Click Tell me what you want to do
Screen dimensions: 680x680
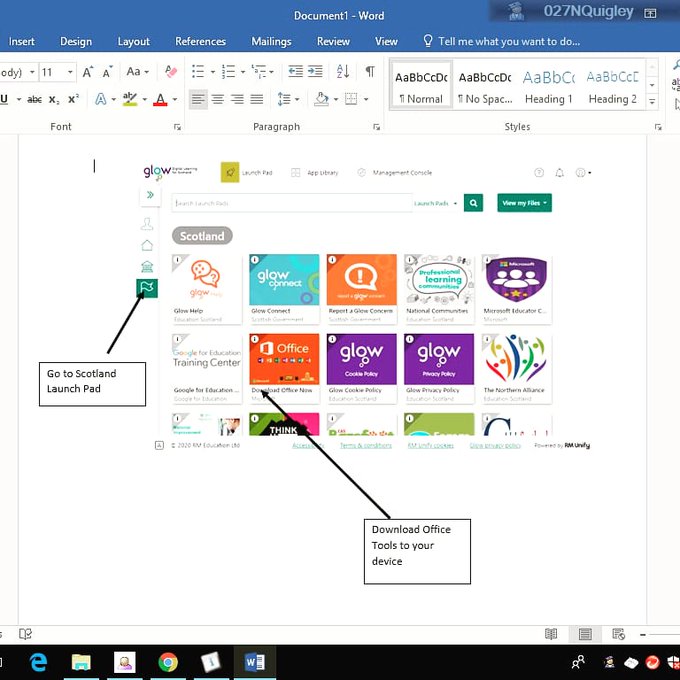[x=501, y=42]
